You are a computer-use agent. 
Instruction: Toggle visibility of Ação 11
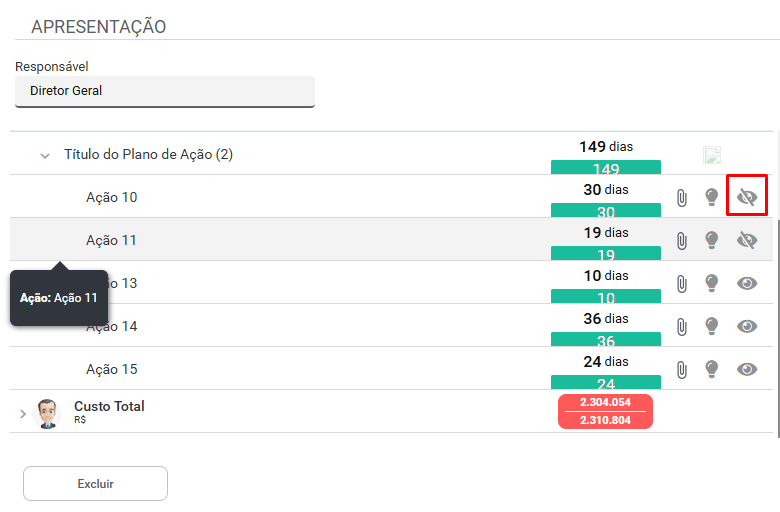tap(747, 241)
